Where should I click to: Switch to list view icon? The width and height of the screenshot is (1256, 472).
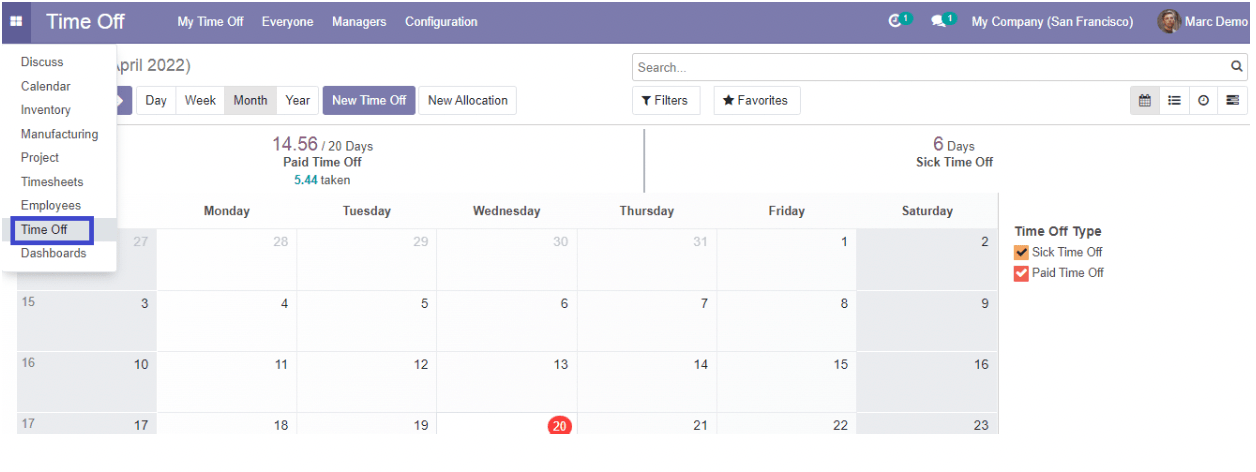(x=1174, y=100)
